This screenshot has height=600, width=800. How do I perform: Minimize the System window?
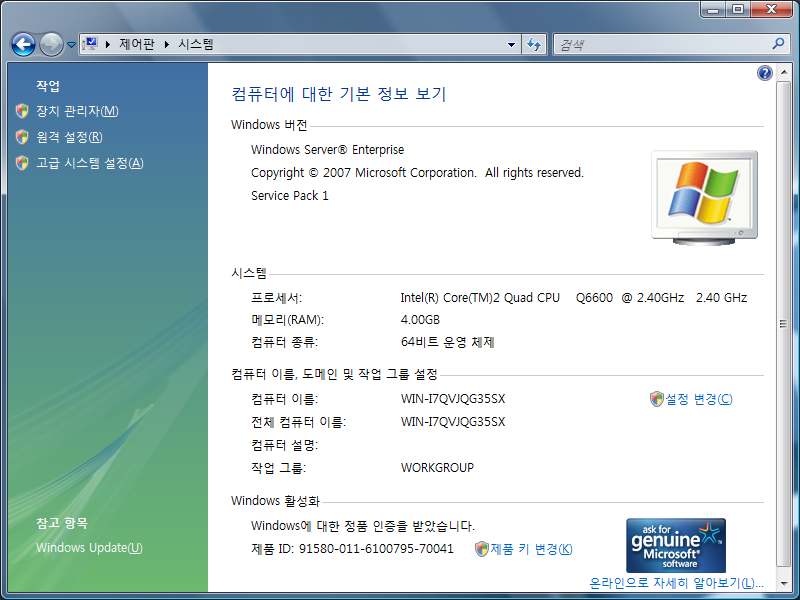tap(713, 10)
